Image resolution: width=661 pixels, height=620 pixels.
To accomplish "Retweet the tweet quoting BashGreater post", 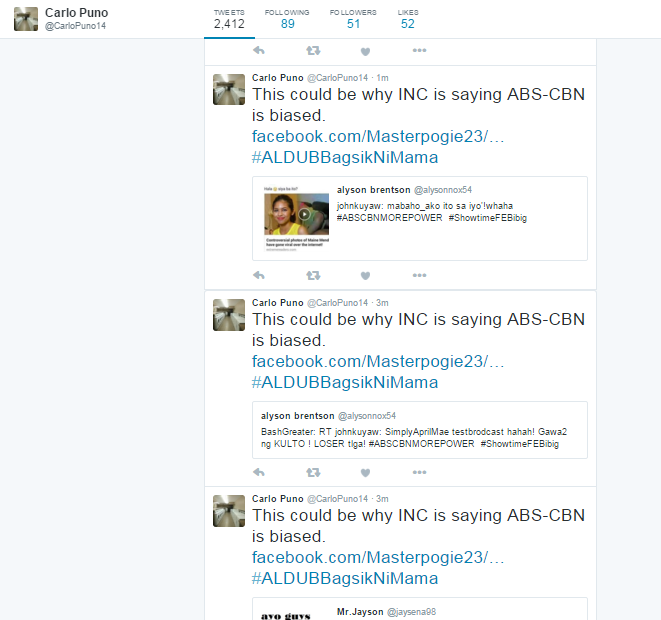I will (313, 472).
